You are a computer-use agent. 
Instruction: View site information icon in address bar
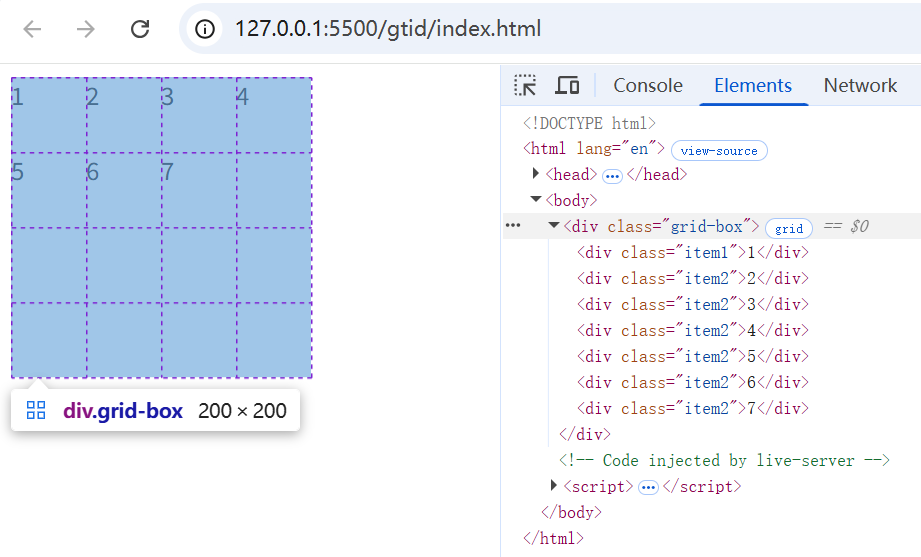pos(204,29)
